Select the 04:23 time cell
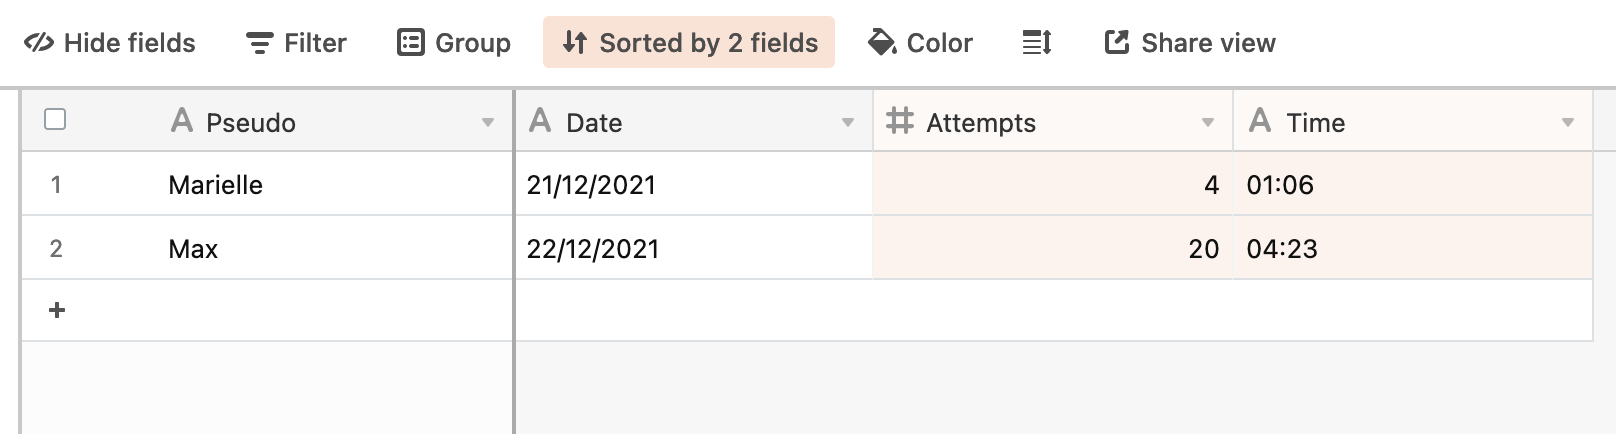The height and width of the screenshot is (434, 1616). 1282,249
